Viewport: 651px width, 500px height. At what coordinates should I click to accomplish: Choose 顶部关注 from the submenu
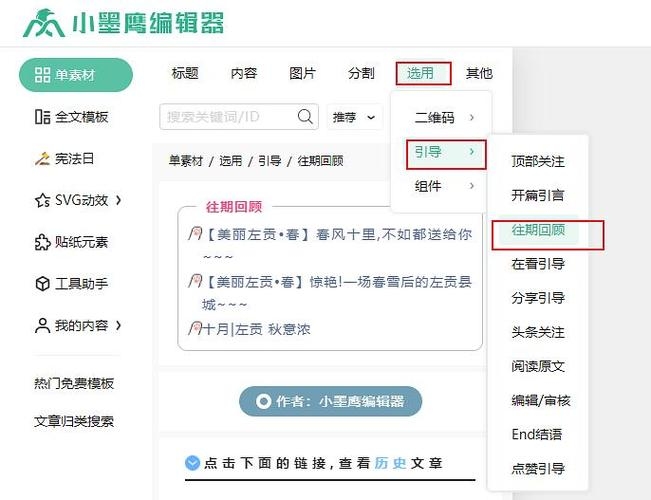538,161
